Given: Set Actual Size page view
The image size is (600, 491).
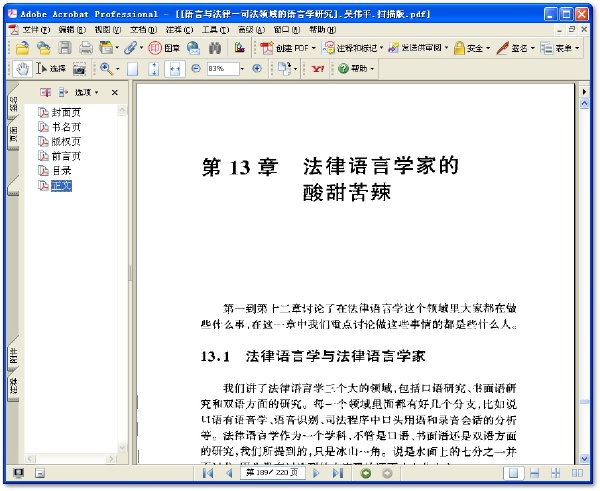Looking at the screenshot, I should tap(132, 69).
